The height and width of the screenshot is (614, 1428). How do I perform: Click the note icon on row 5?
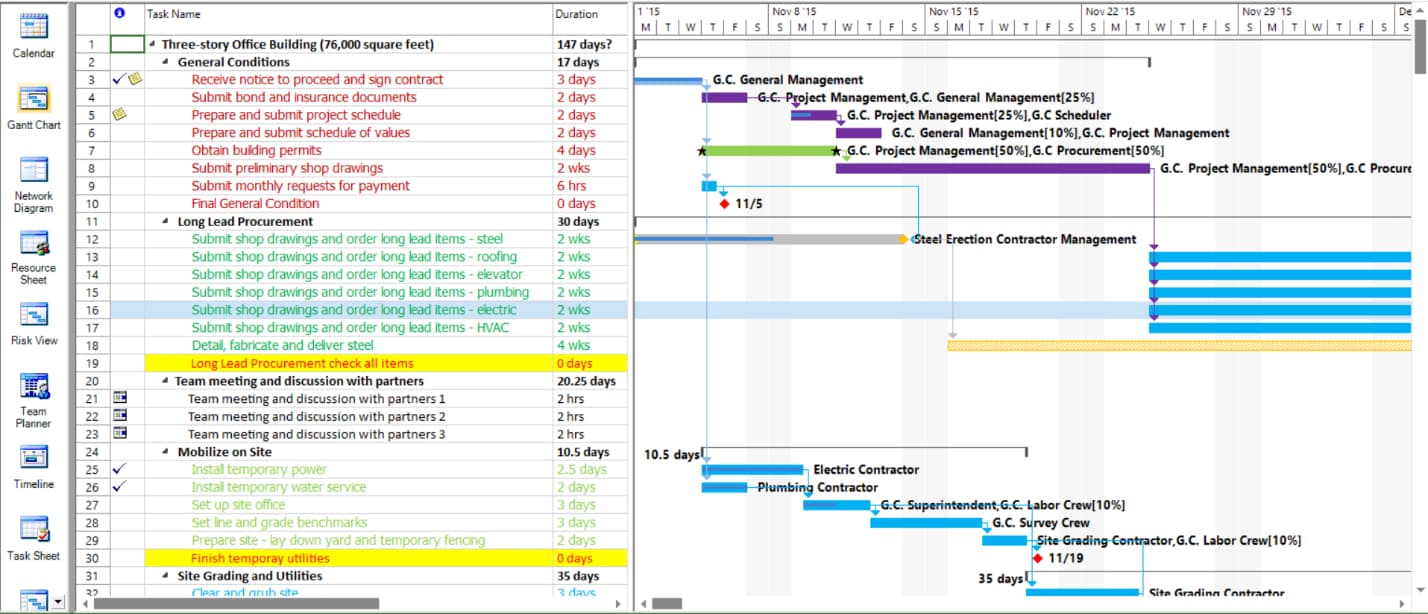tap(120, 115)
